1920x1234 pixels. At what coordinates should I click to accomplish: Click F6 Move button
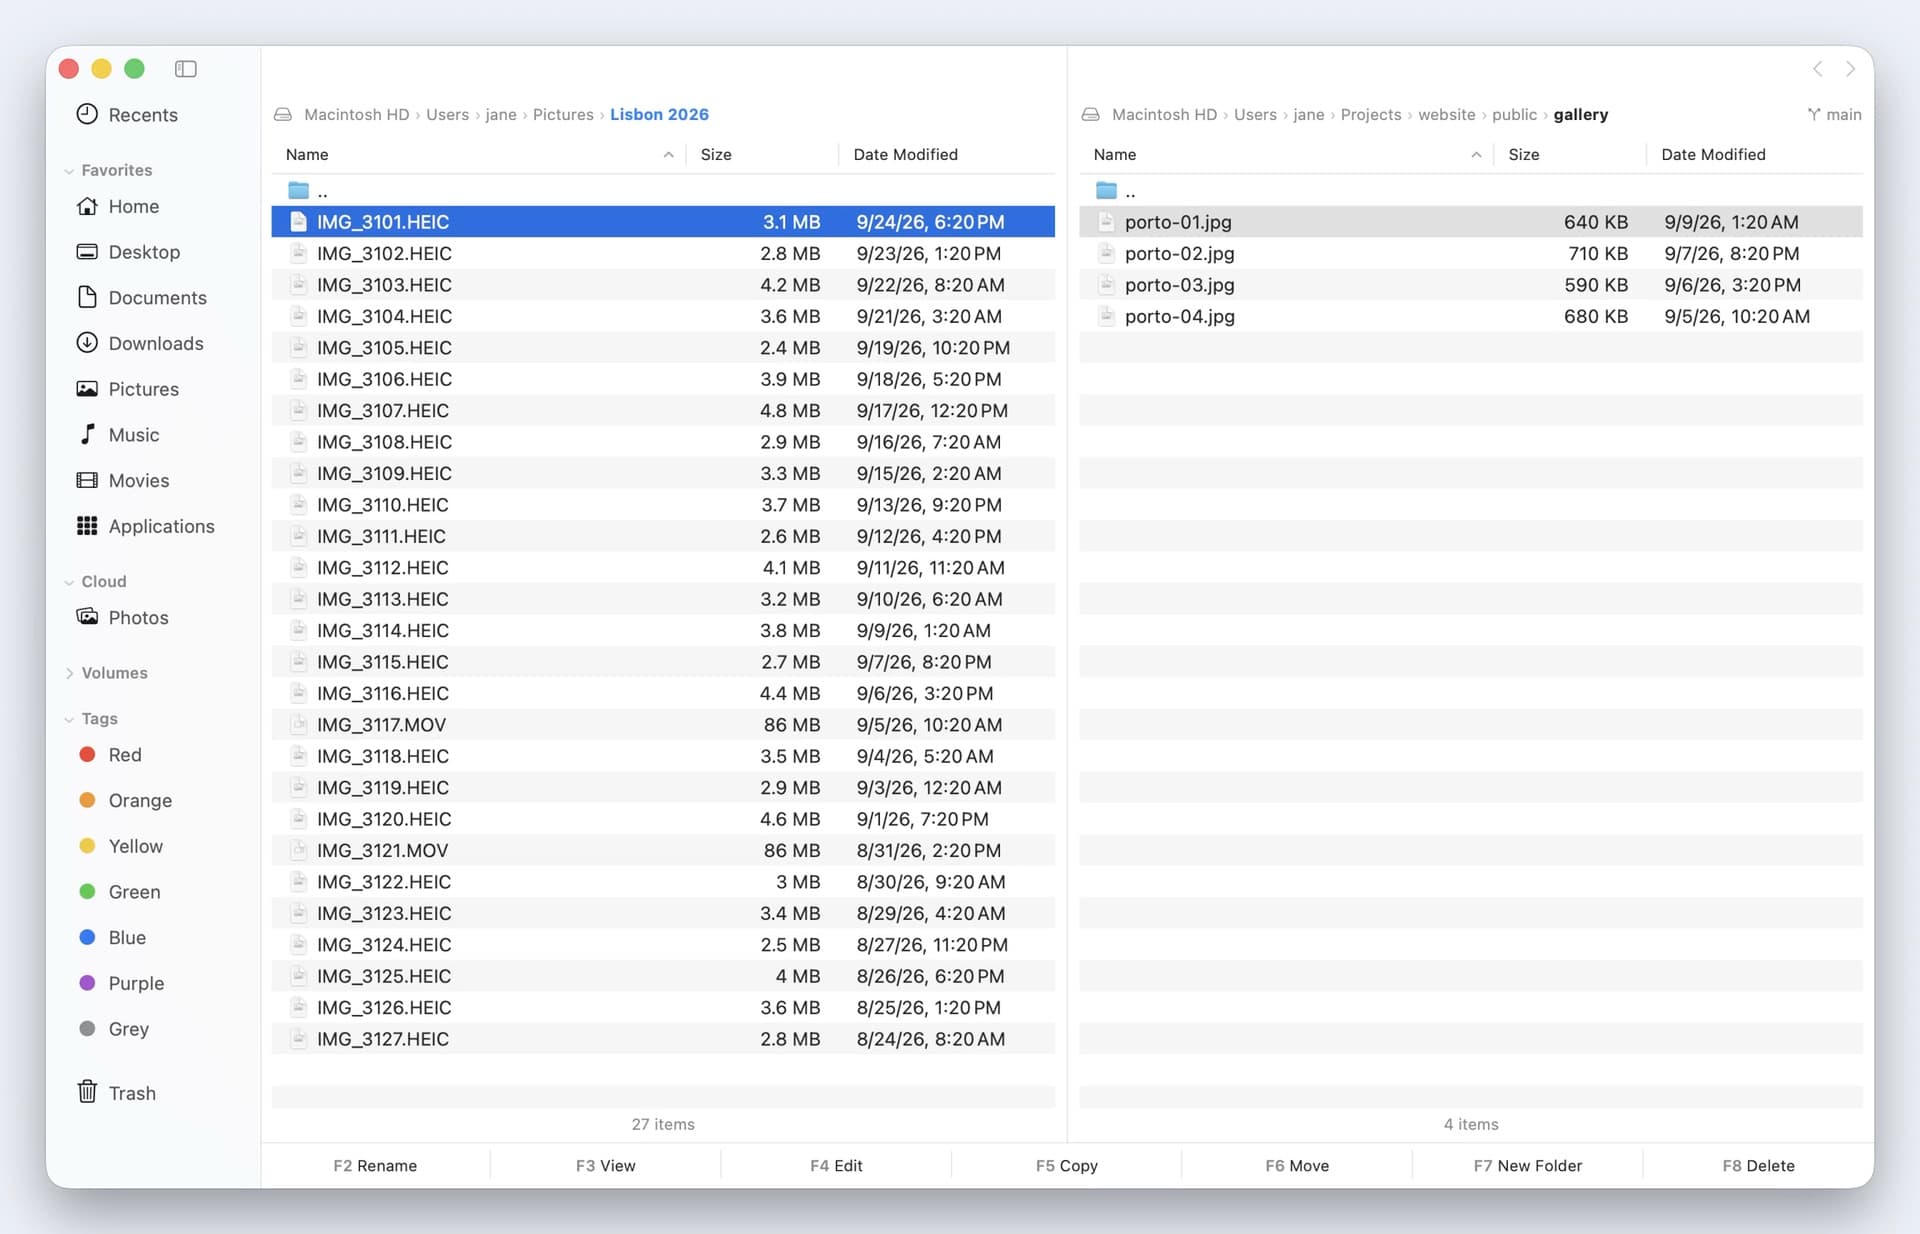1297,1165
